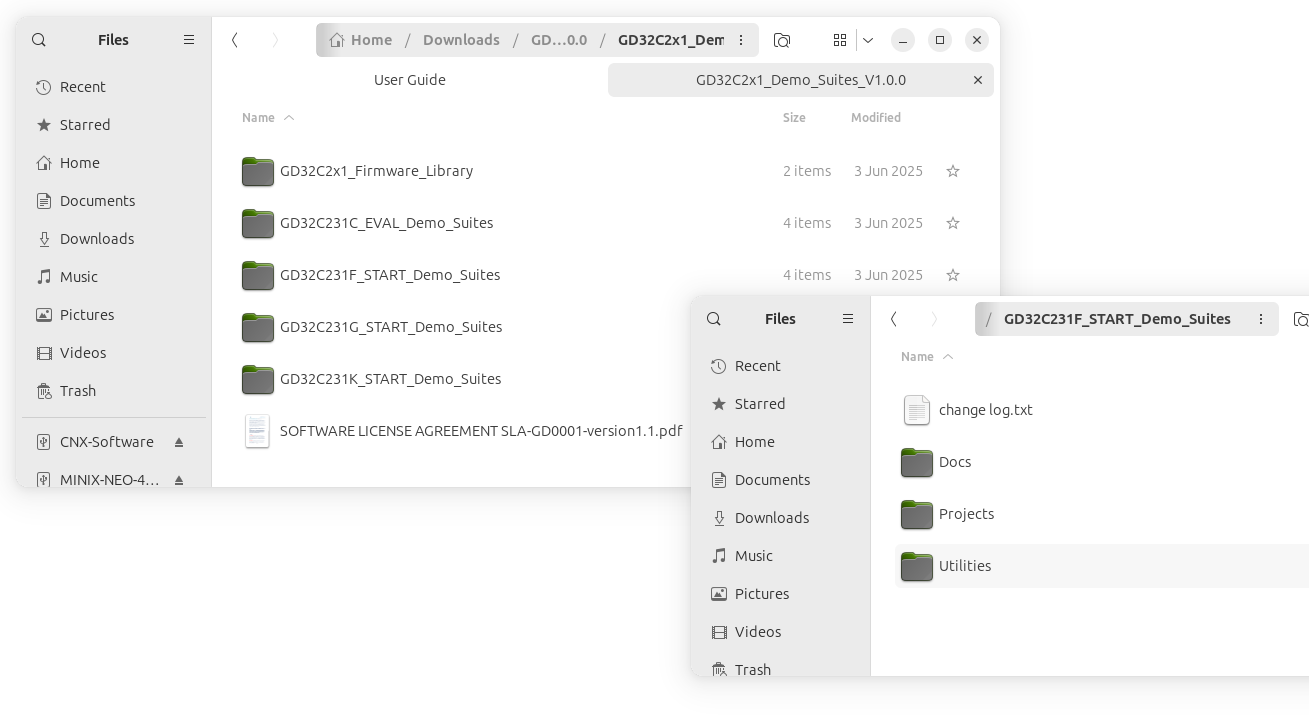
Task: Open Trash in the back window sidebar
Action: [x=113, y=391]
